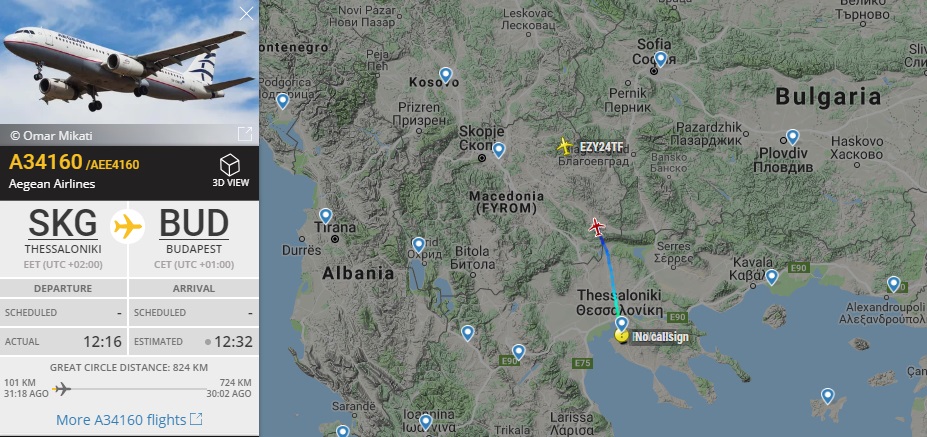Select the red Aegean aircraft on map

click(x=597, y=227)
